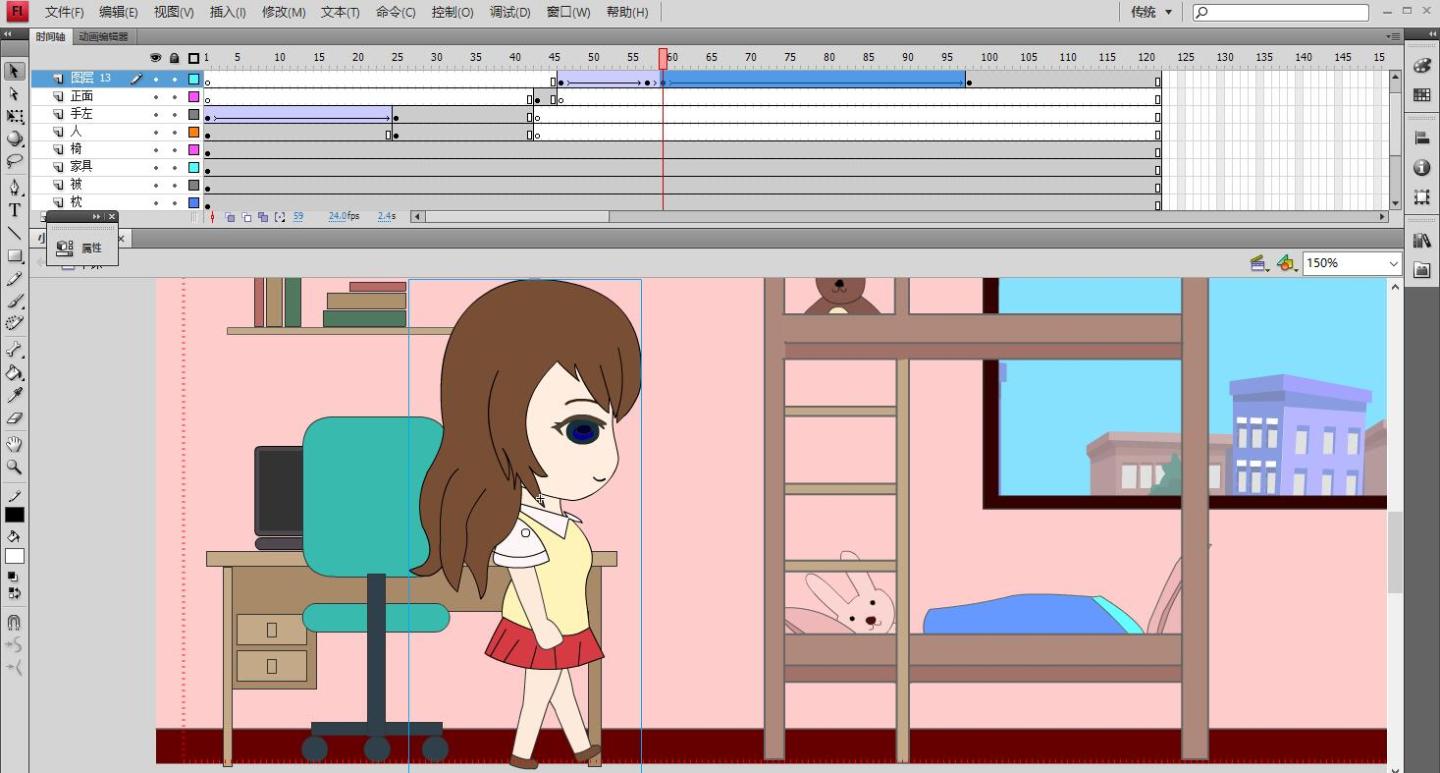Toggle Onion Skin Outlines button
Image resolution: width=1440 pixels, height=773 pixels.
click(246, 217)
